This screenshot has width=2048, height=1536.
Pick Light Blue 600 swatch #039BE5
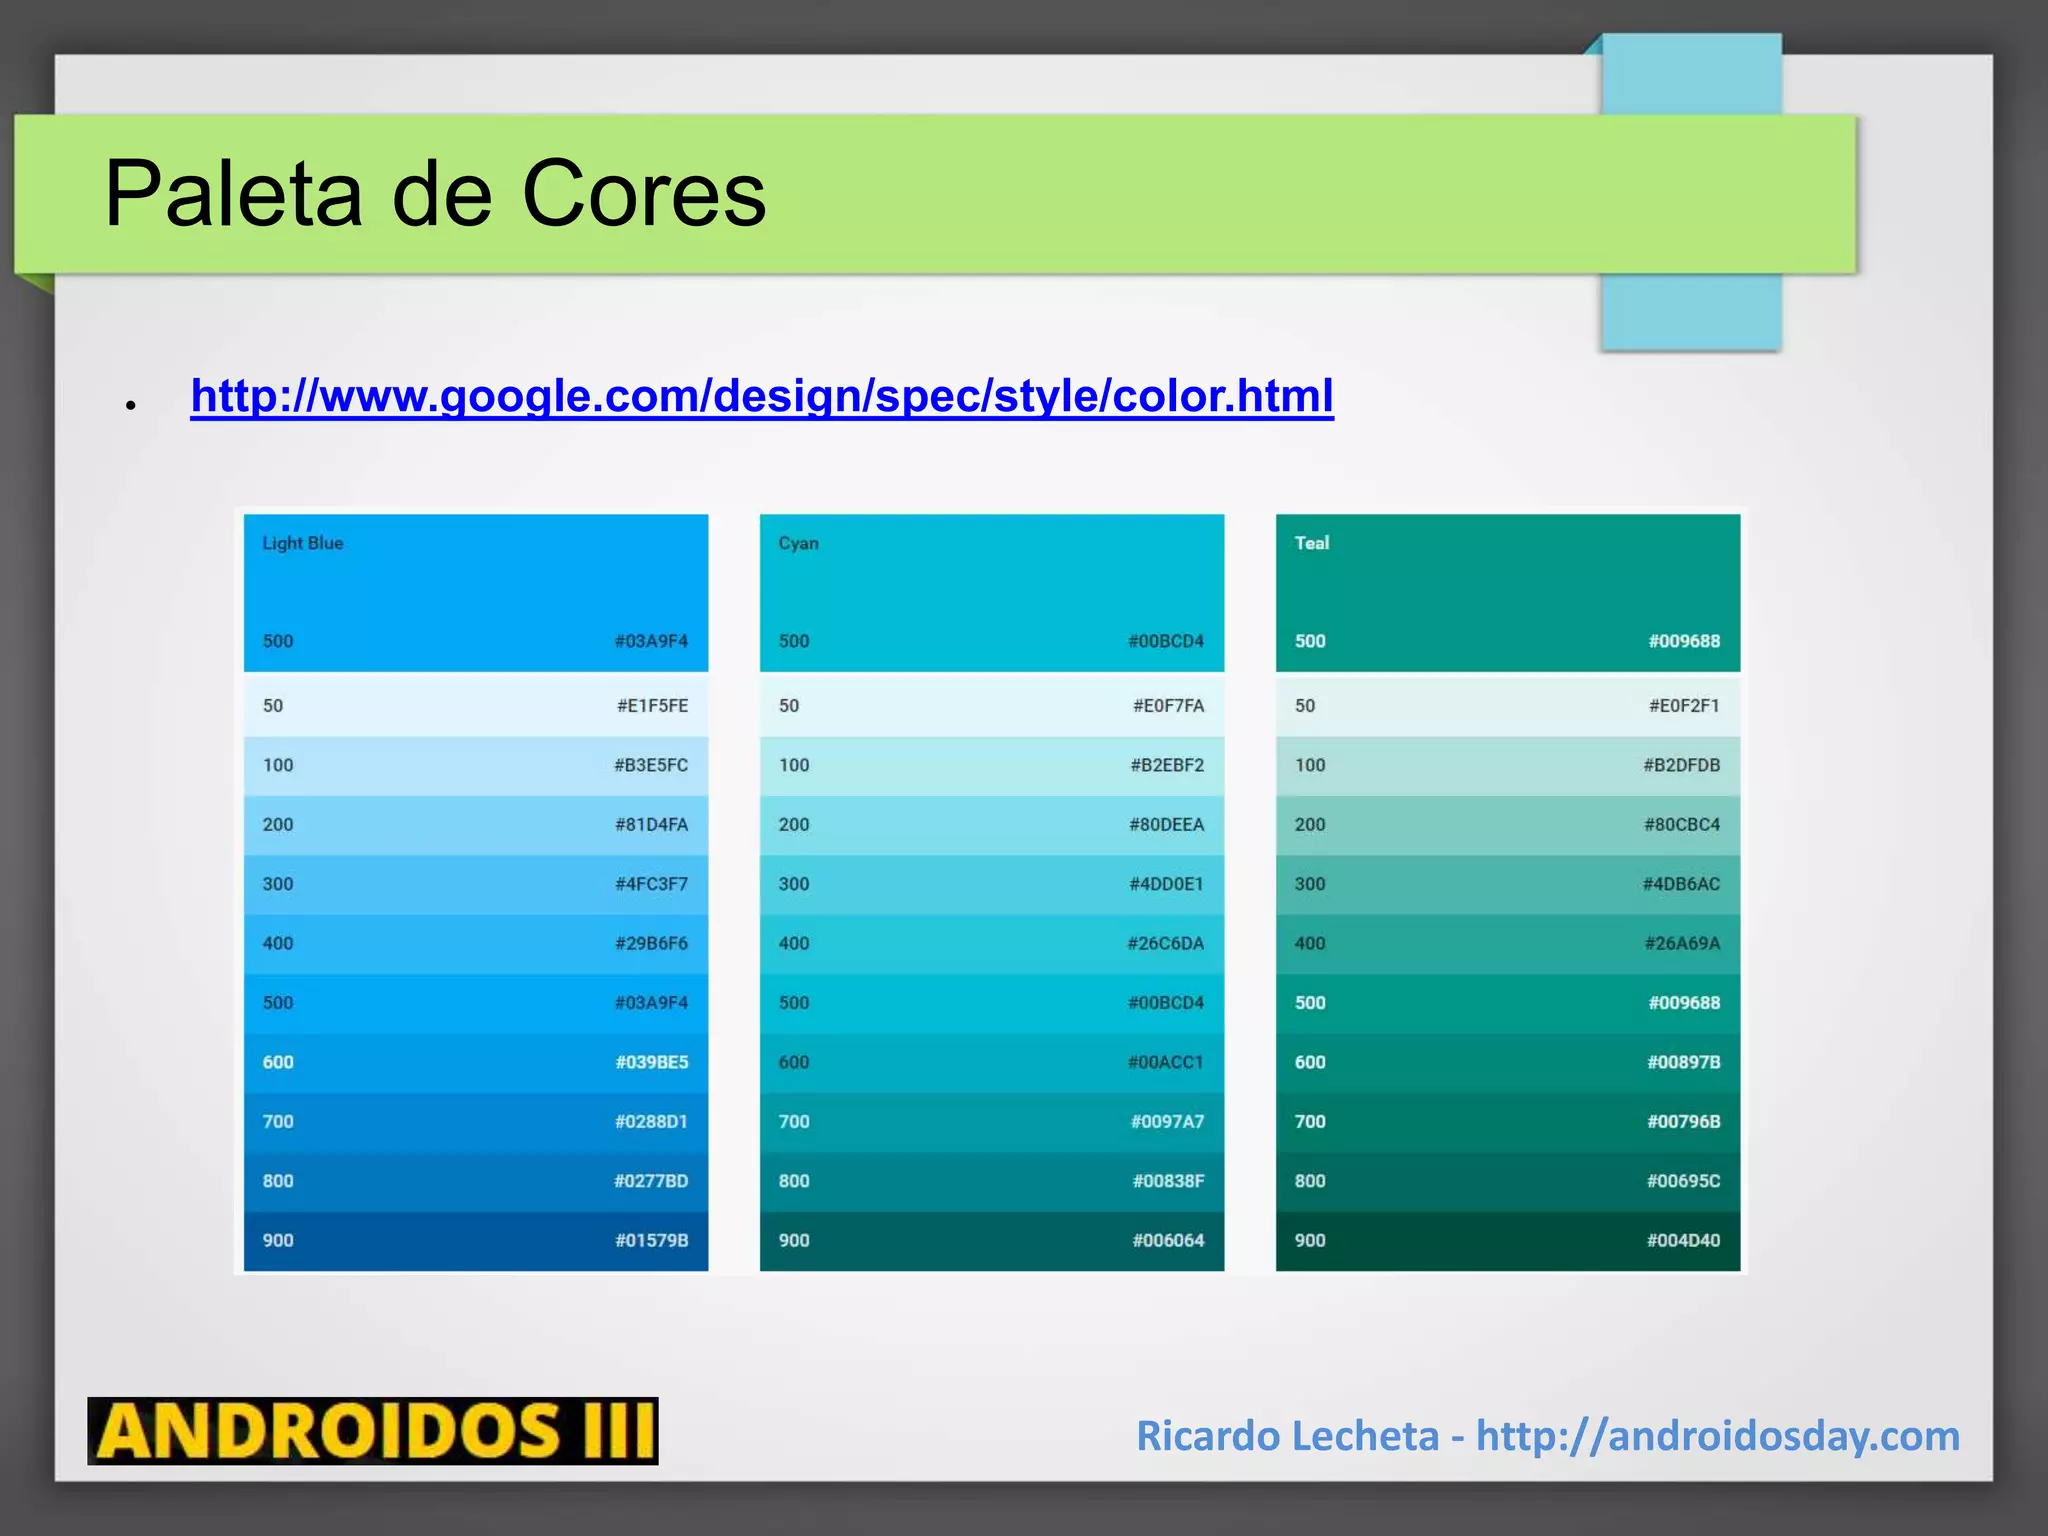click(x=476, y=1063)
